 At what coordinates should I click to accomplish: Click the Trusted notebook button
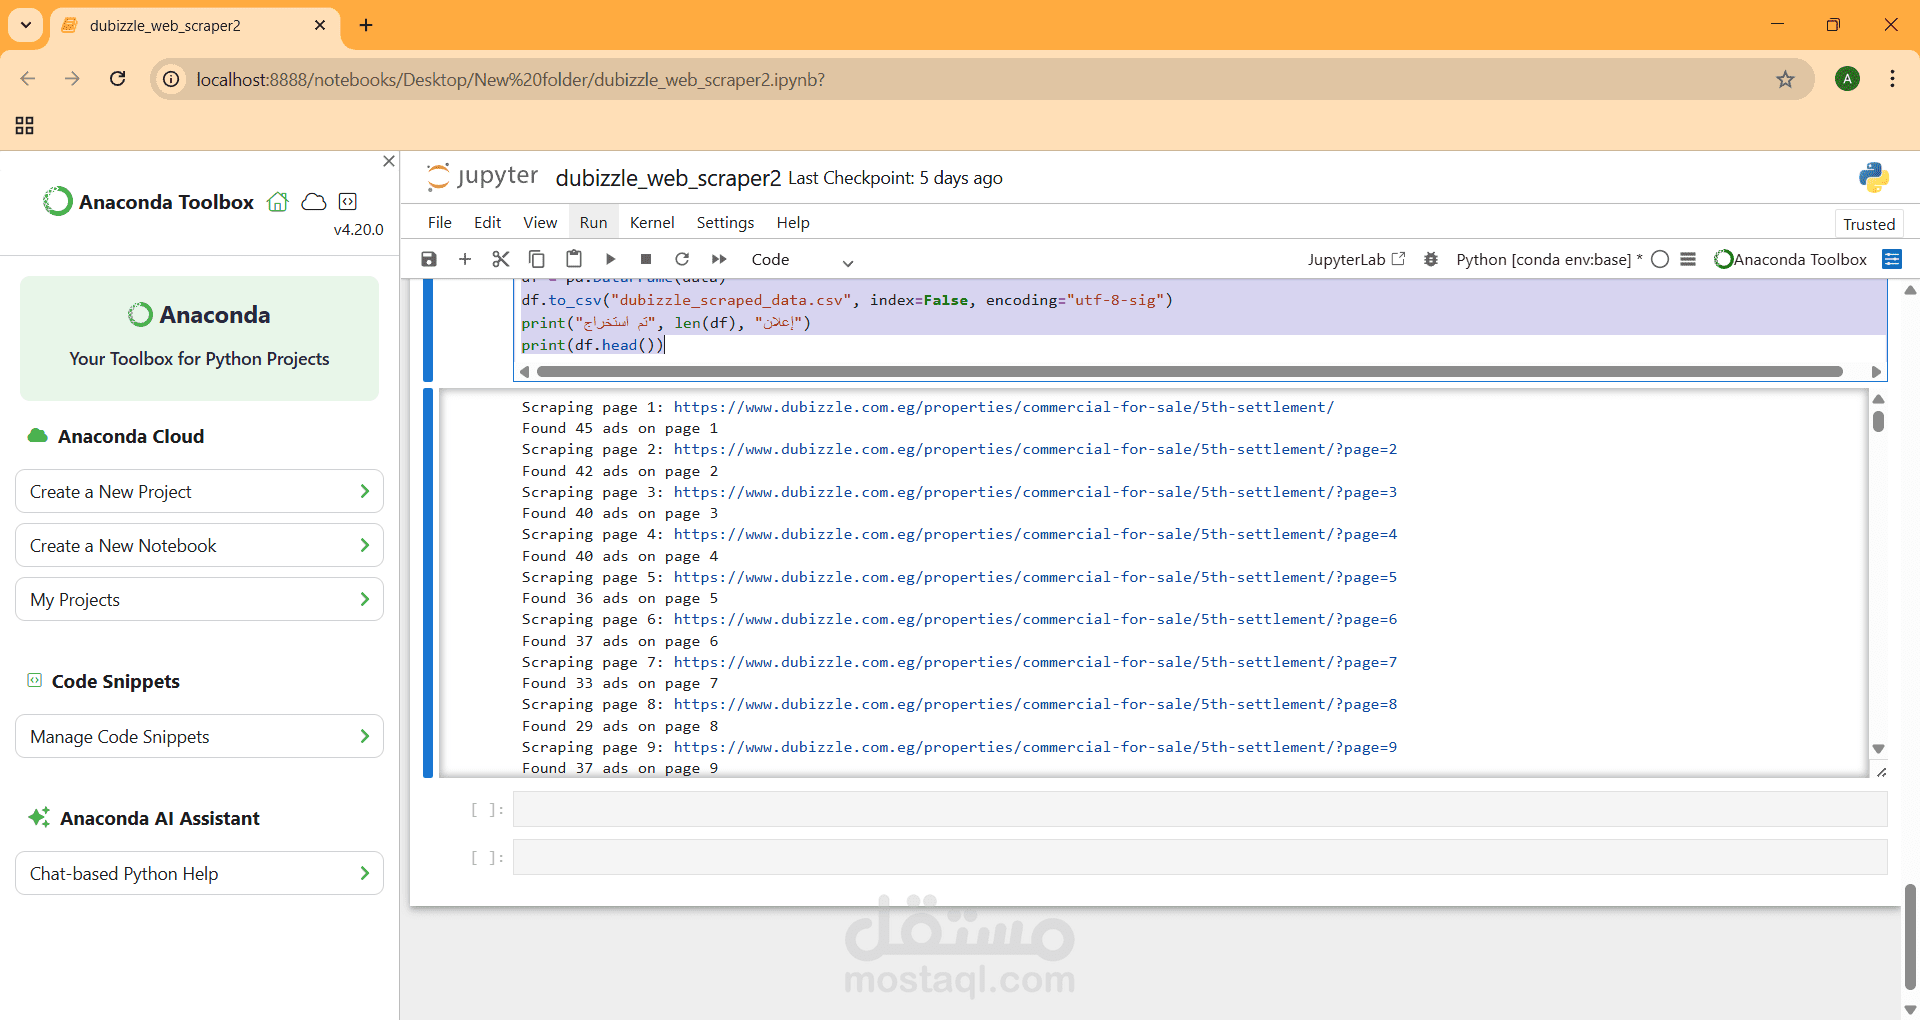[x=1868, y=224]
